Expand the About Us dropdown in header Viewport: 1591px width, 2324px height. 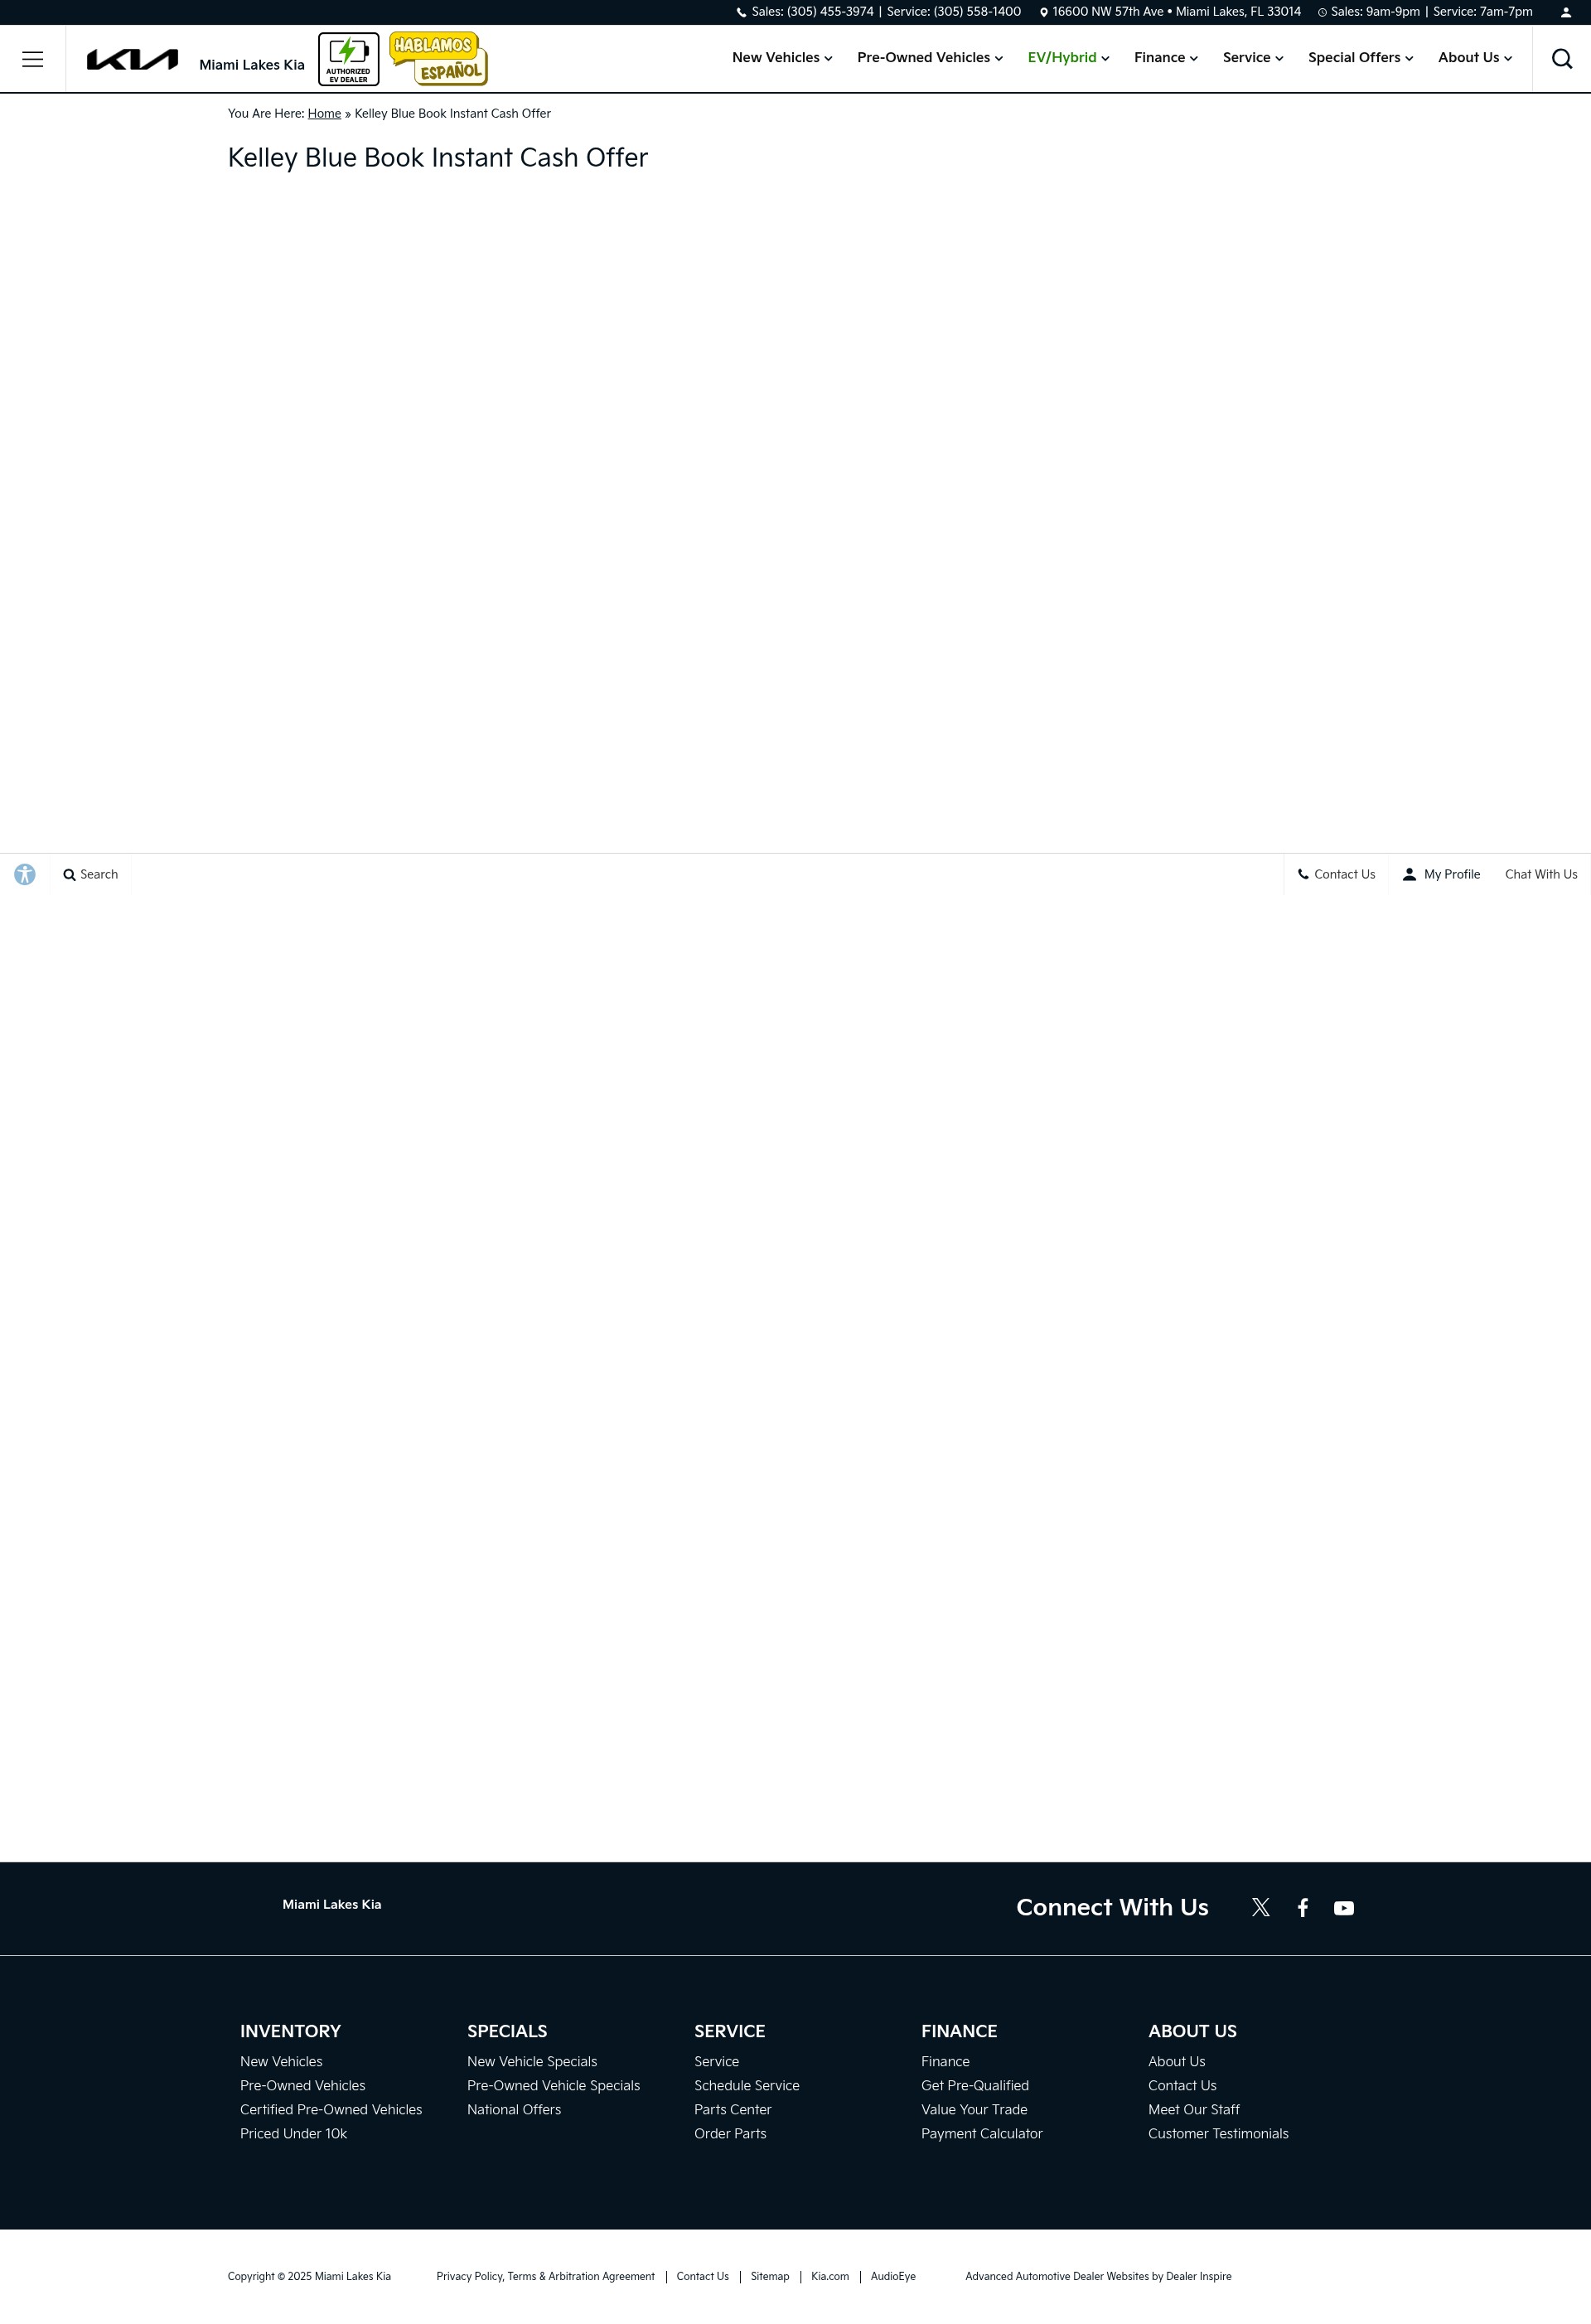tap(1474, 58)
